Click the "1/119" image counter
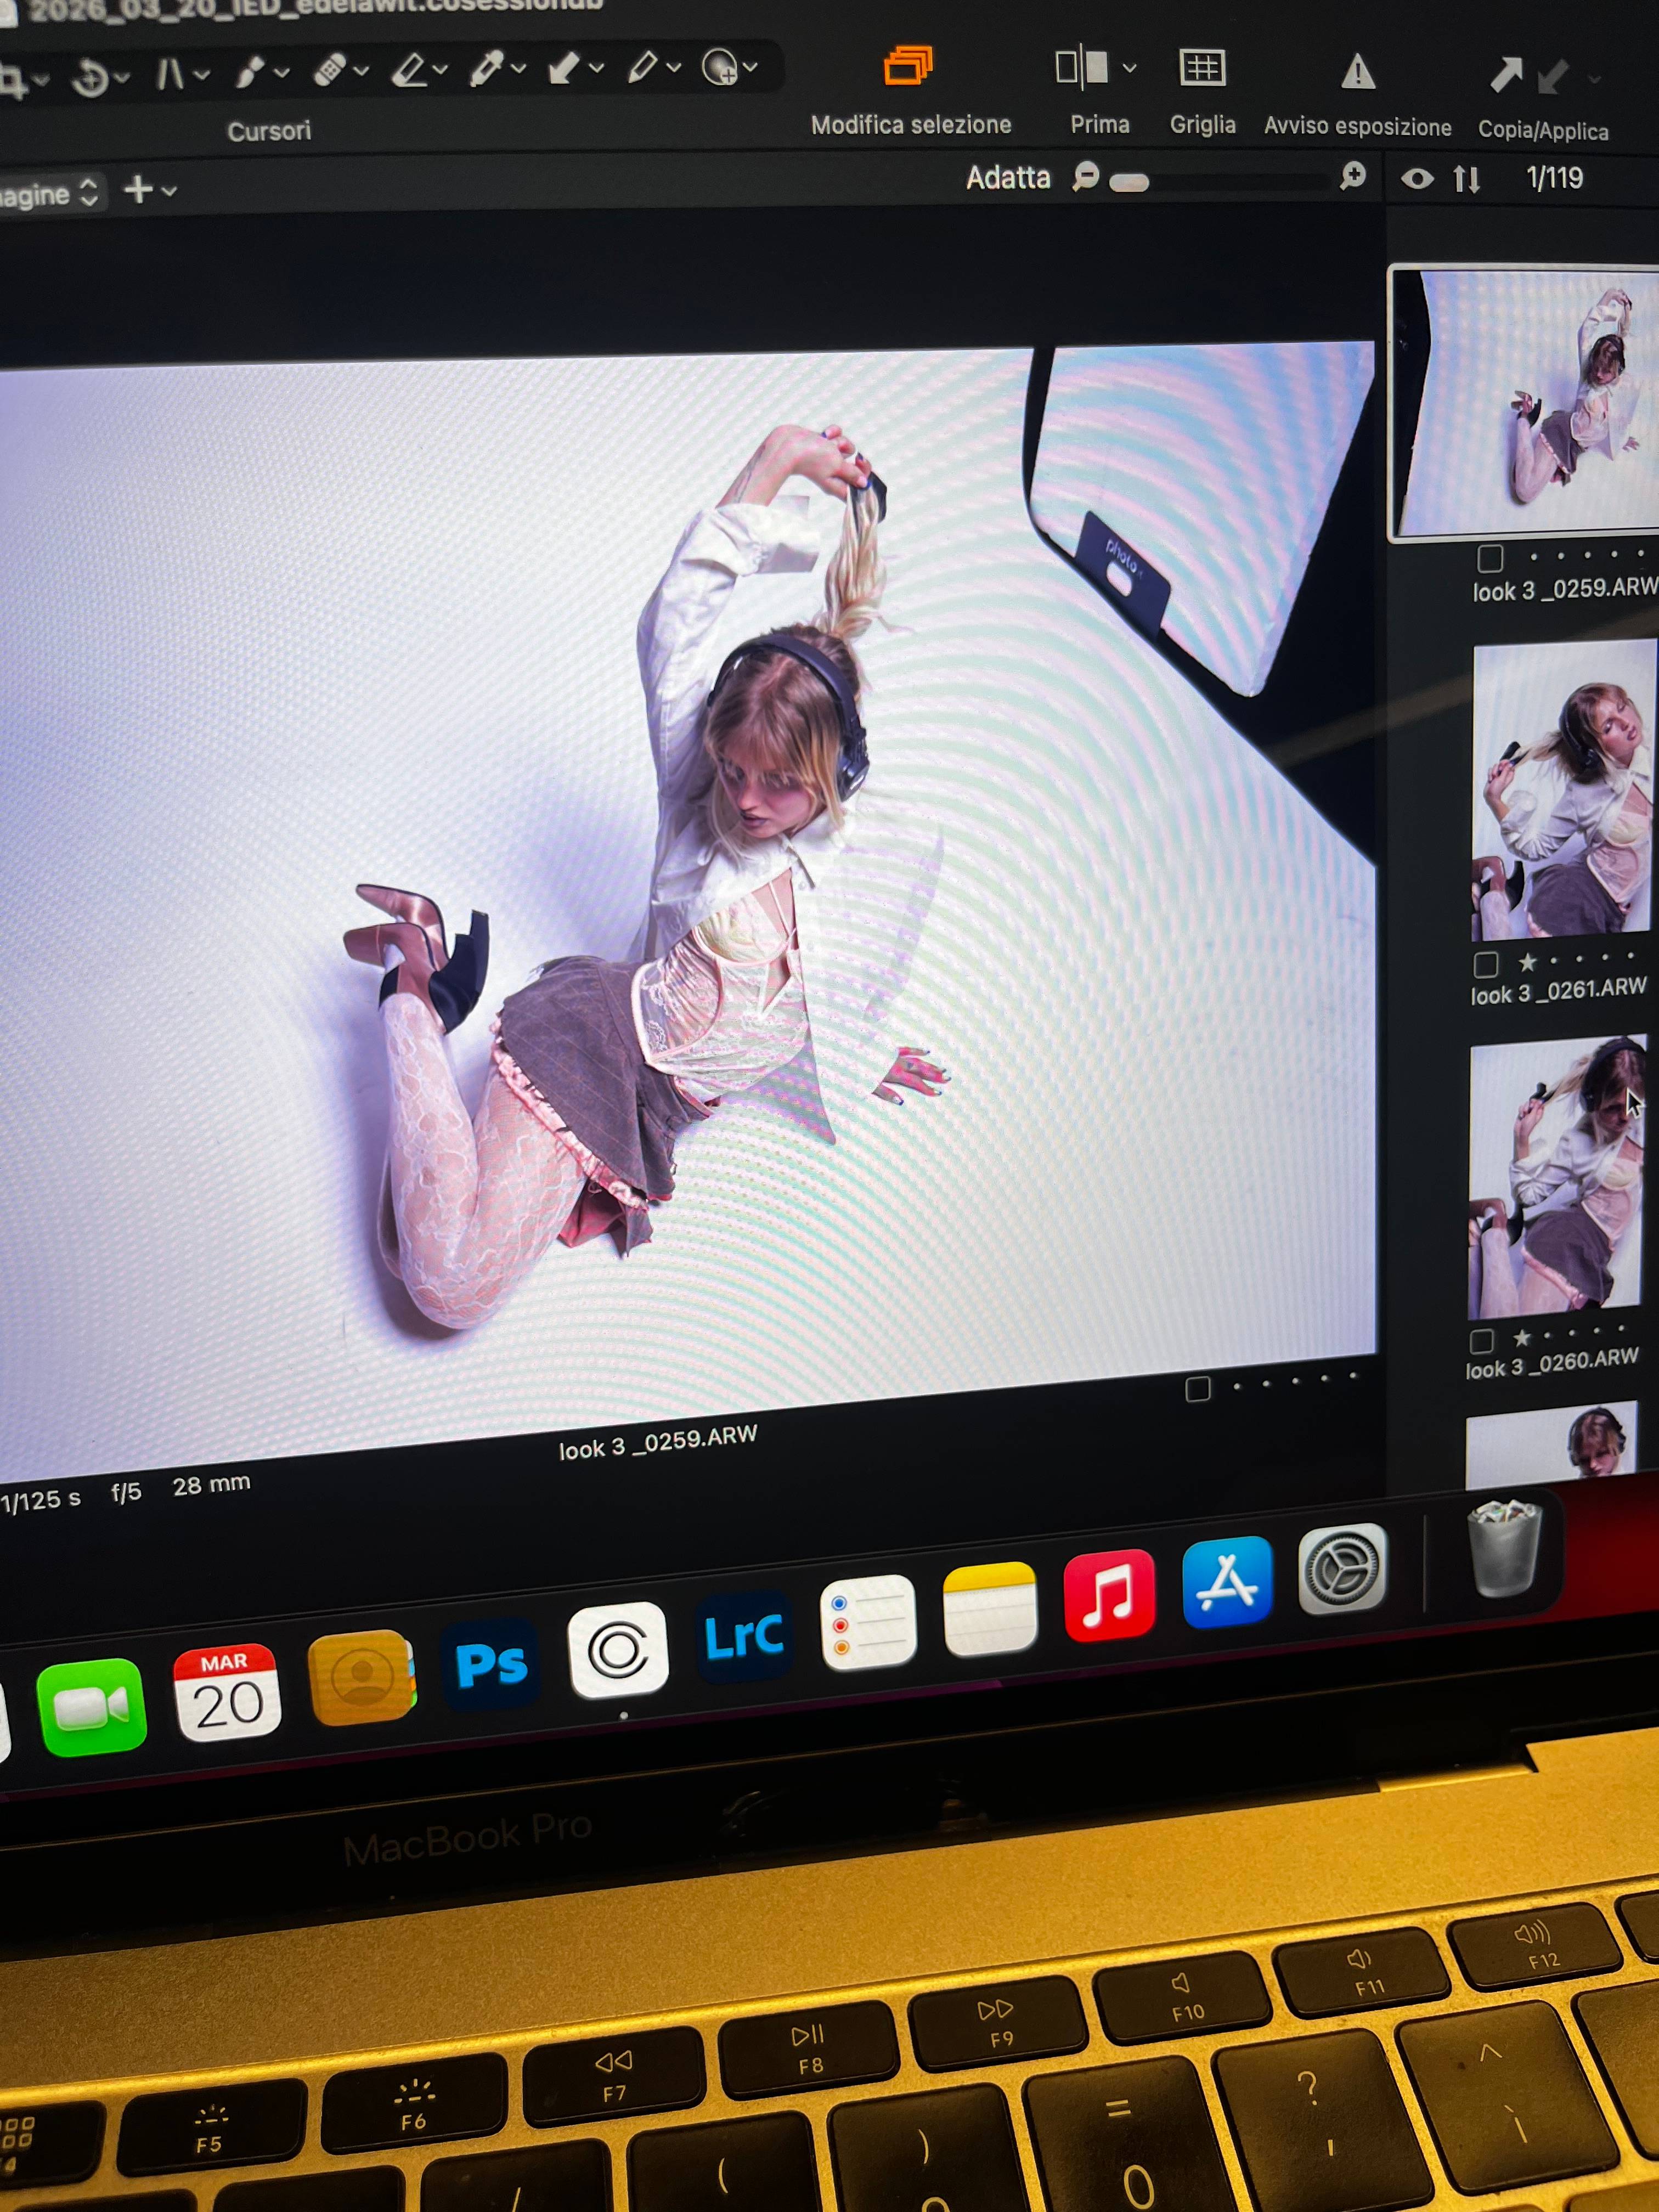 (1554, 178)
